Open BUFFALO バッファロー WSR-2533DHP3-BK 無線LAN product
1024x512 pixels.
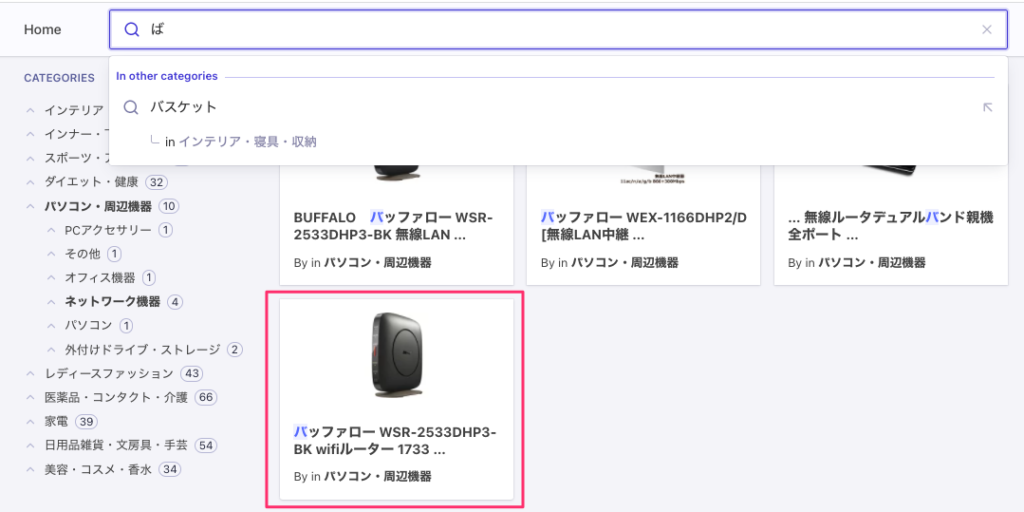click(393, 226)
